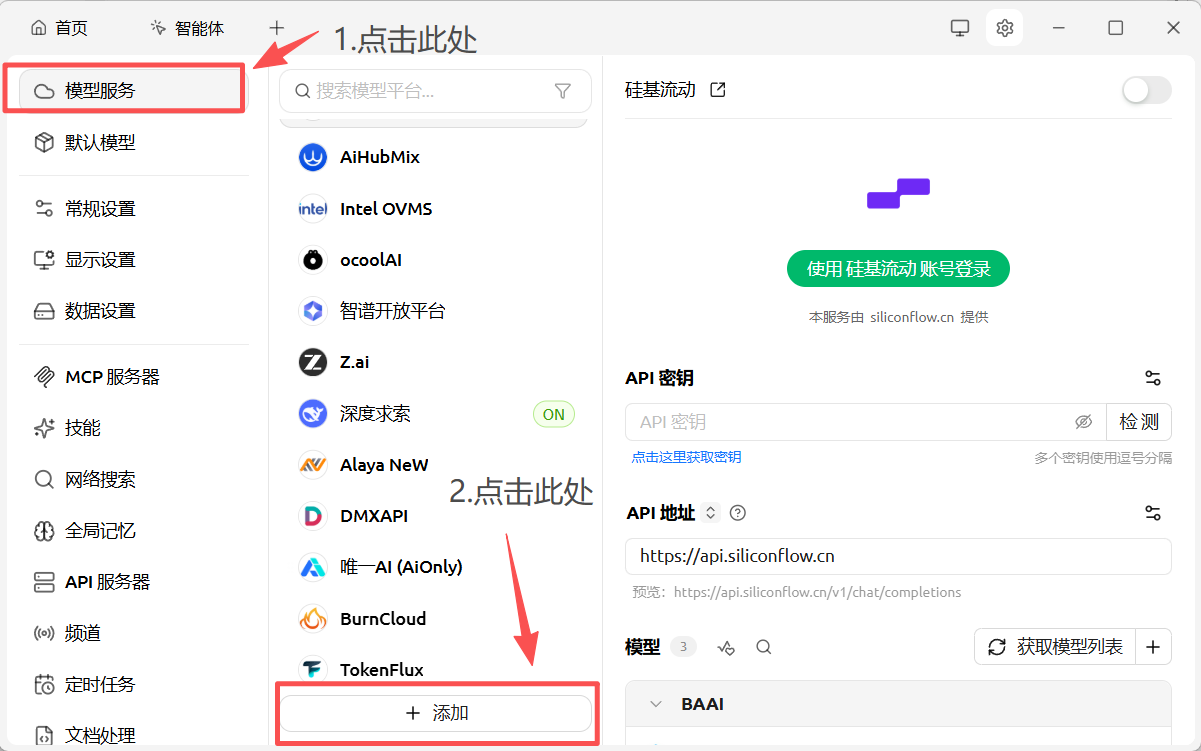Click 获取模型列表 button
The height and width of the screenshot is (751, 1201).
click(1054, 647)
